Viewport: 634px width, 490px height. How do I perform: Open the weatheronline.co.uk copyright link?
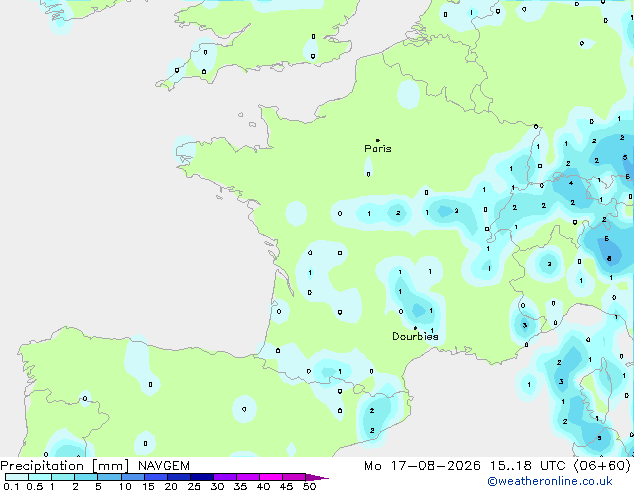tap(550, 481)
